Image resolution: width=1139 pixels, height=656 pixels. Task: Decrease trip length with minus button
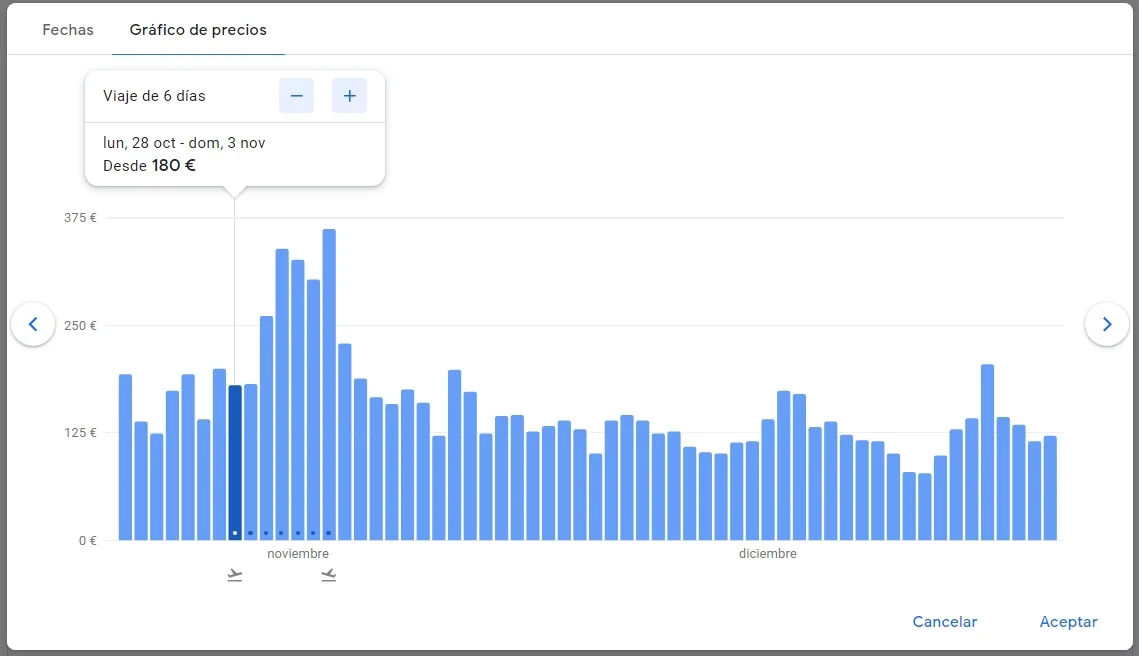point(296,96)
